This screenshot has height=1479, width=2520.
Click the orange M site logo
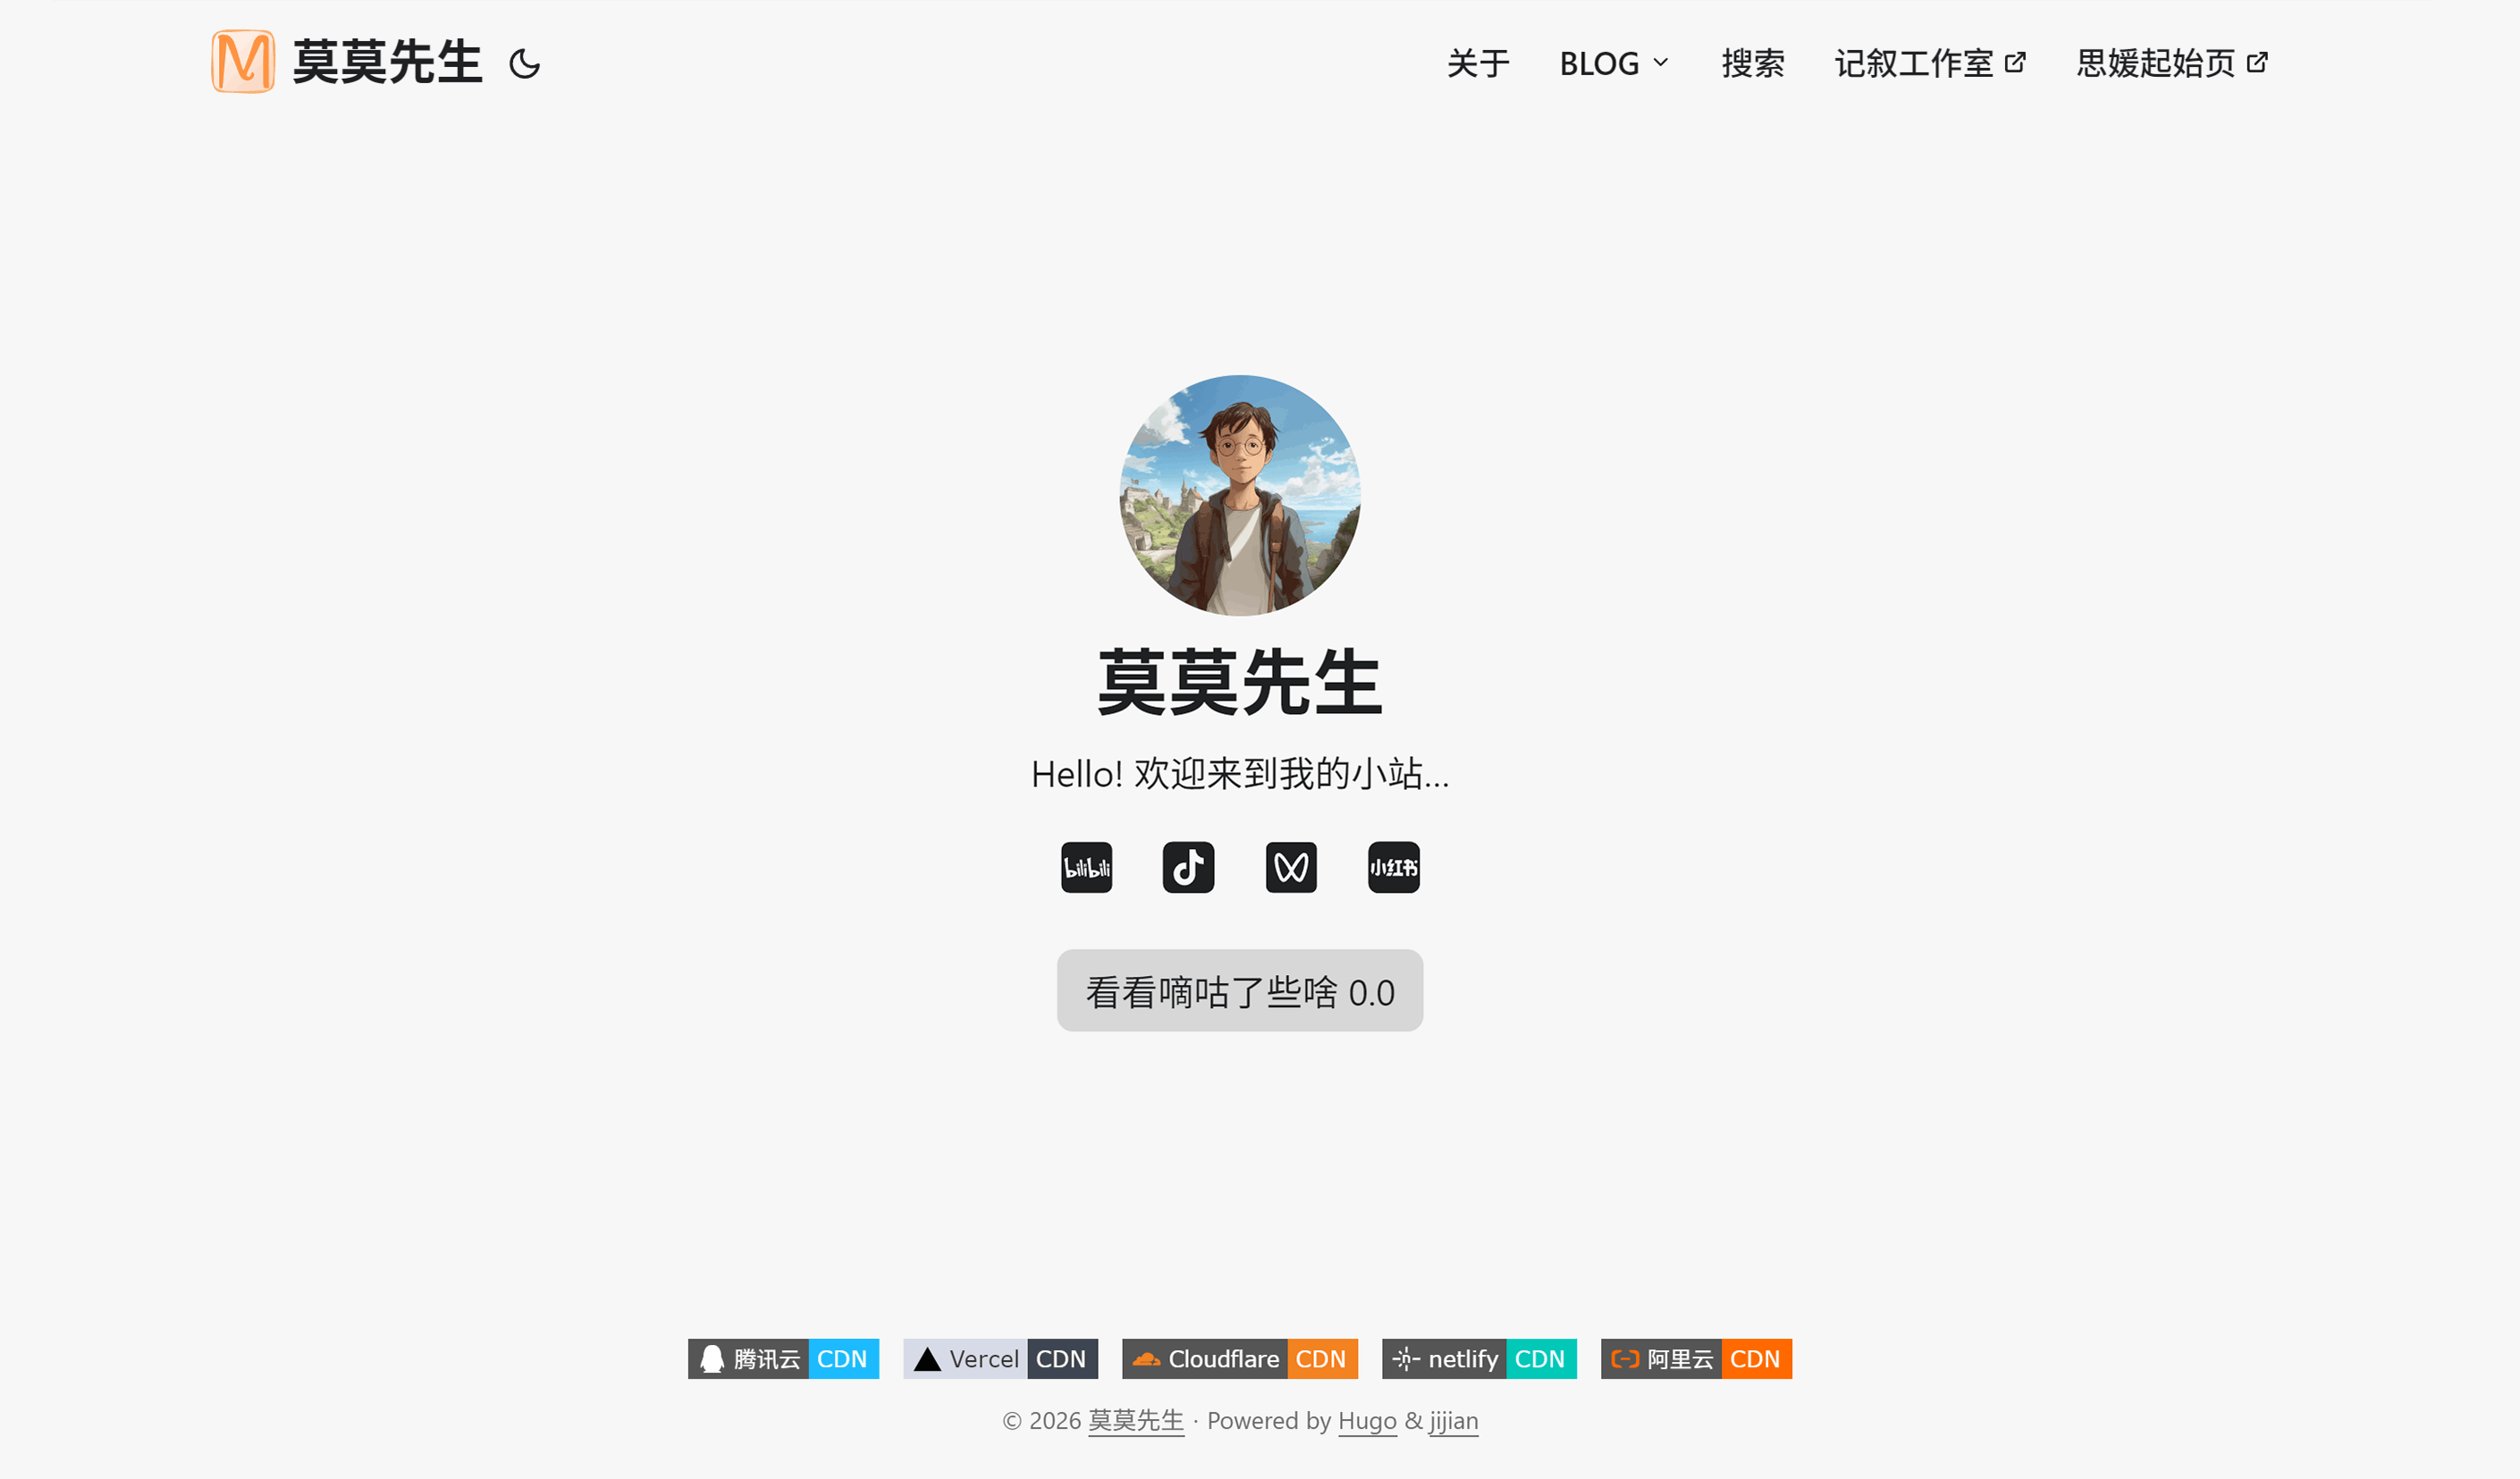[x=242, y=61]
